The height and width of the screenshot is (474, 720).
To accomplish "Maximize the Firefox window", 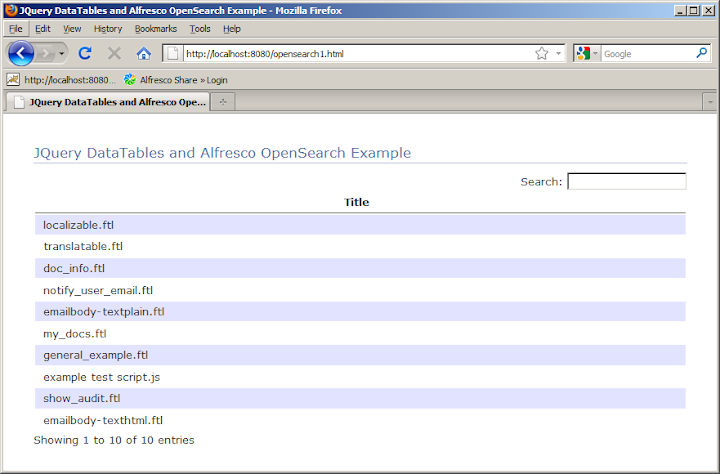I will click(x=694, y=11).
